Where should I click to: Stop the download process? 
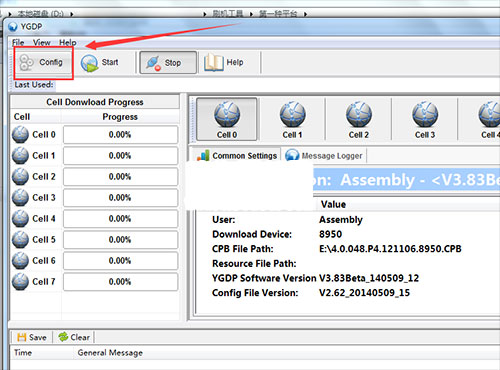coord(168,63)
